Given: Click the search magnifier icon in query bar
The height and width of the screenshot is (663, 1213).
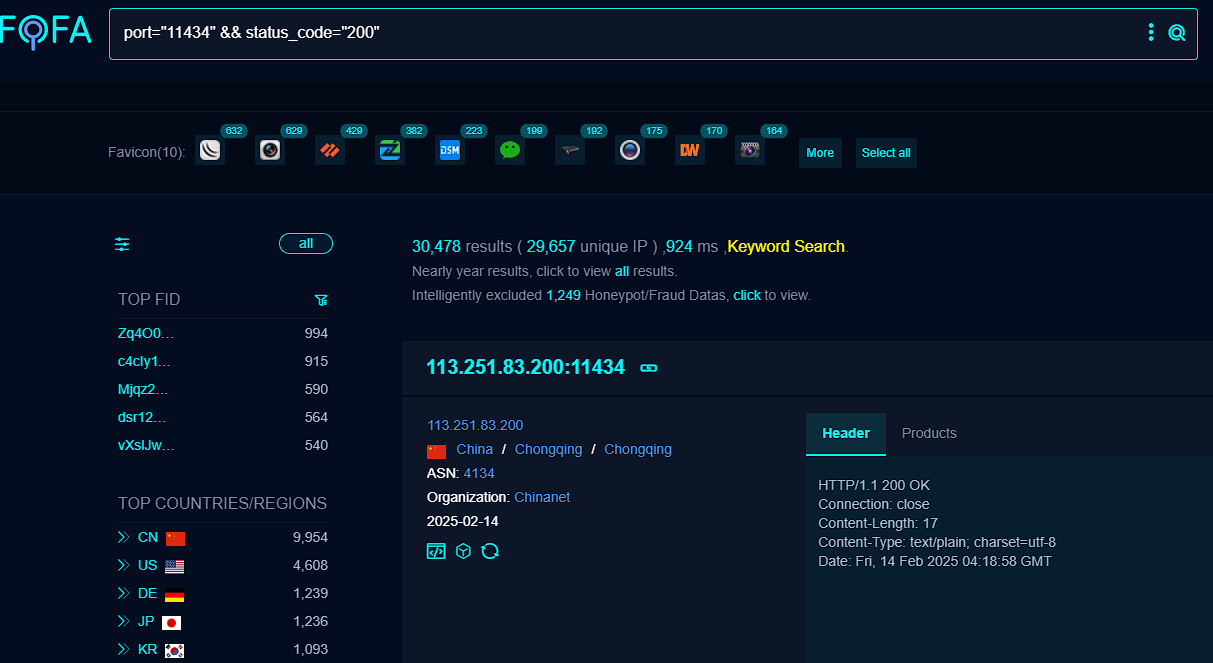Looking at the screenshot, I should pos(1177,33).
